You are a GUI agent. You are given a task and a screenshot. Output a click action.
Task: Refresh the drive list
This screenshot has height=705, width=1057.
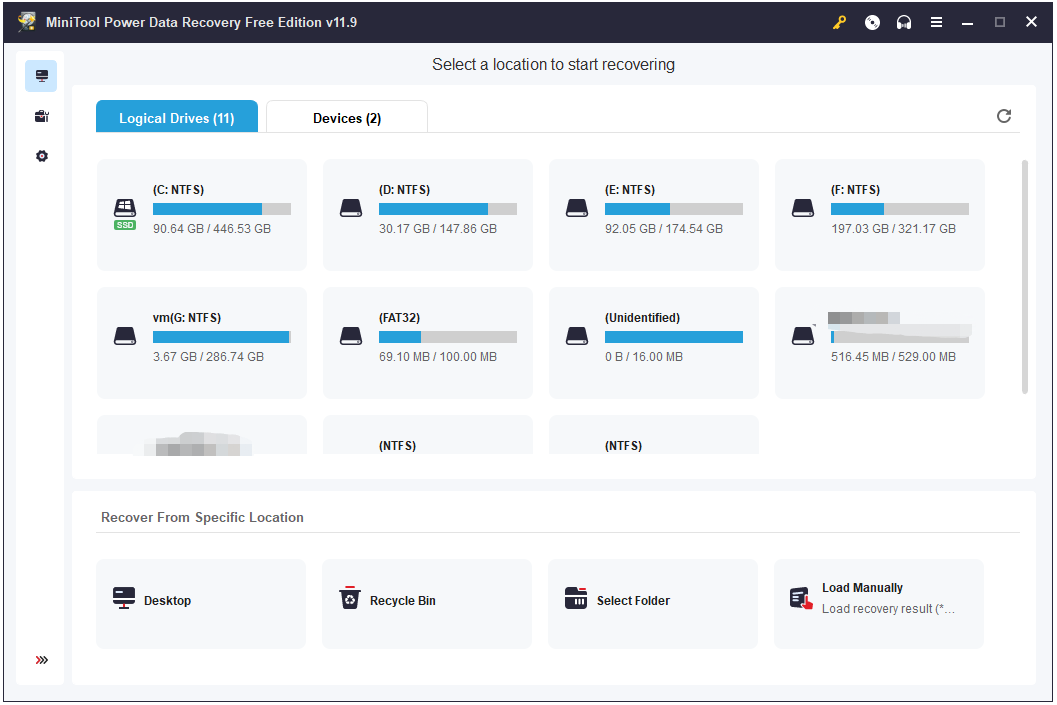pos(1004,116)
